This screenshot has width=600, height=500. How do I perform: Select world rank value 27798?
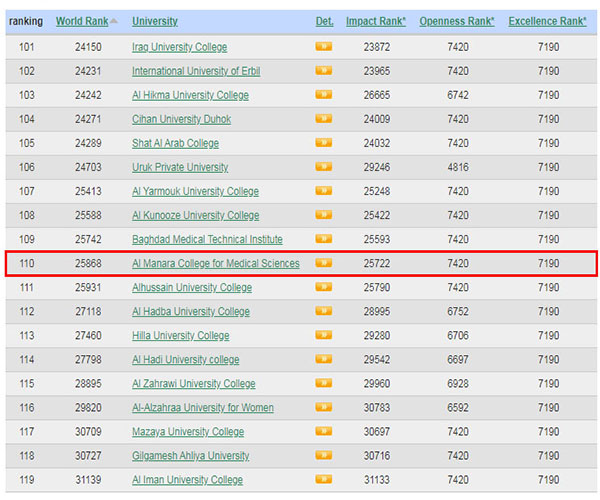[x=88, y=360]
